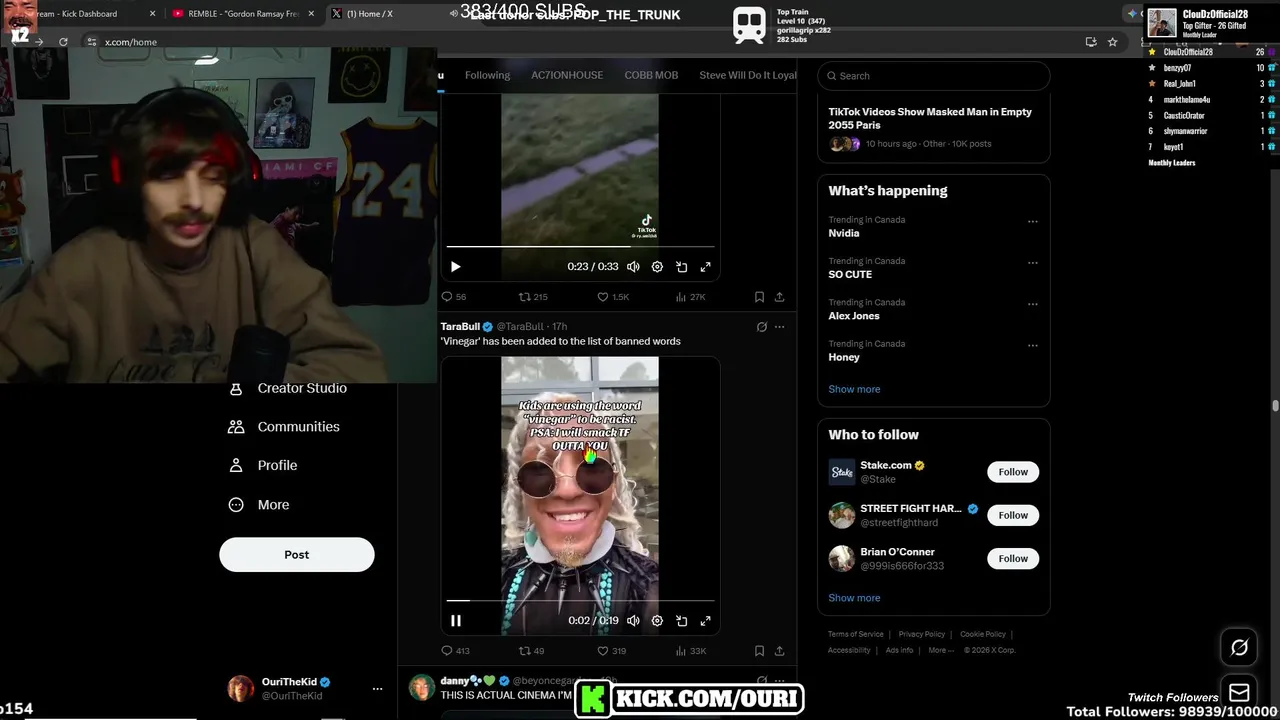Image resolution: width=1280 pixels, height=720 pixels.
Task: Open Profile in sidebar
Action: click(263, 466)
